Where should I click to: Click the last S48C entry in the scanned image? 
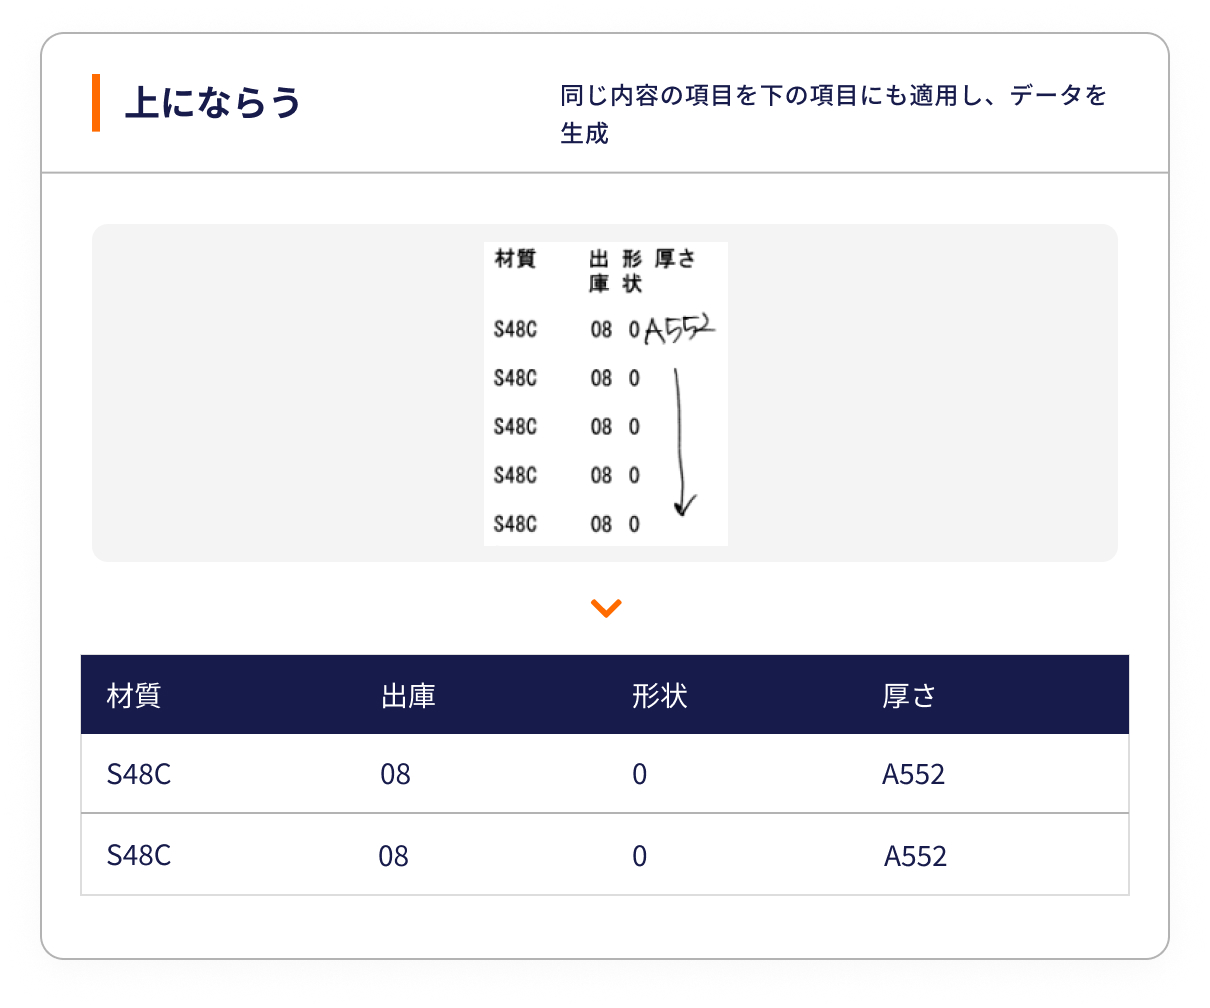(x=515, y=524)
